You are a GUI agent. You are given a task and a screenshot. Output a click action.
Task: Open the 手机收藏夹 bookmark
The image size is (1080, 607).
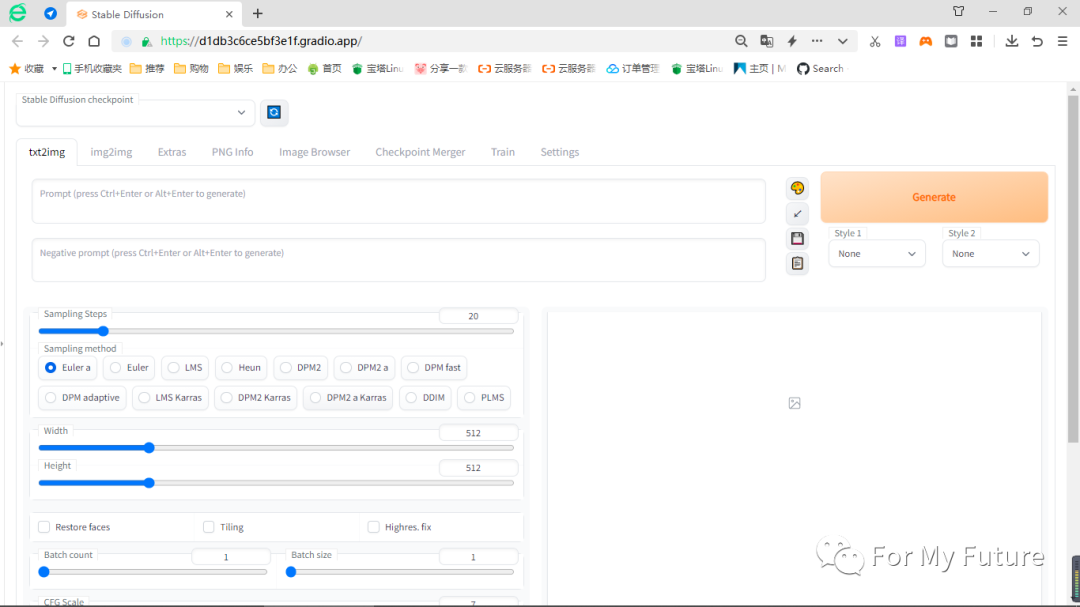[92, 68]
